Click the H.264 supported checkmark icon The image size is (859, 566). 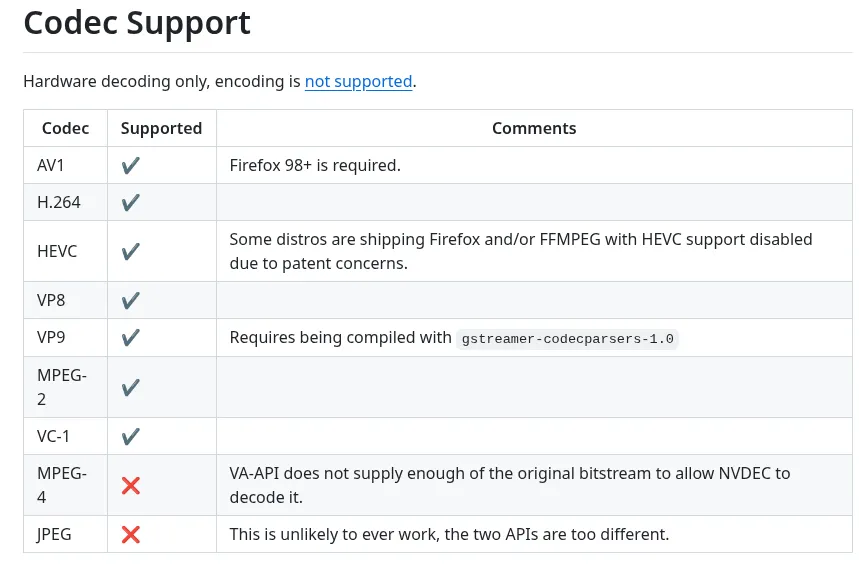pos(130,202)
